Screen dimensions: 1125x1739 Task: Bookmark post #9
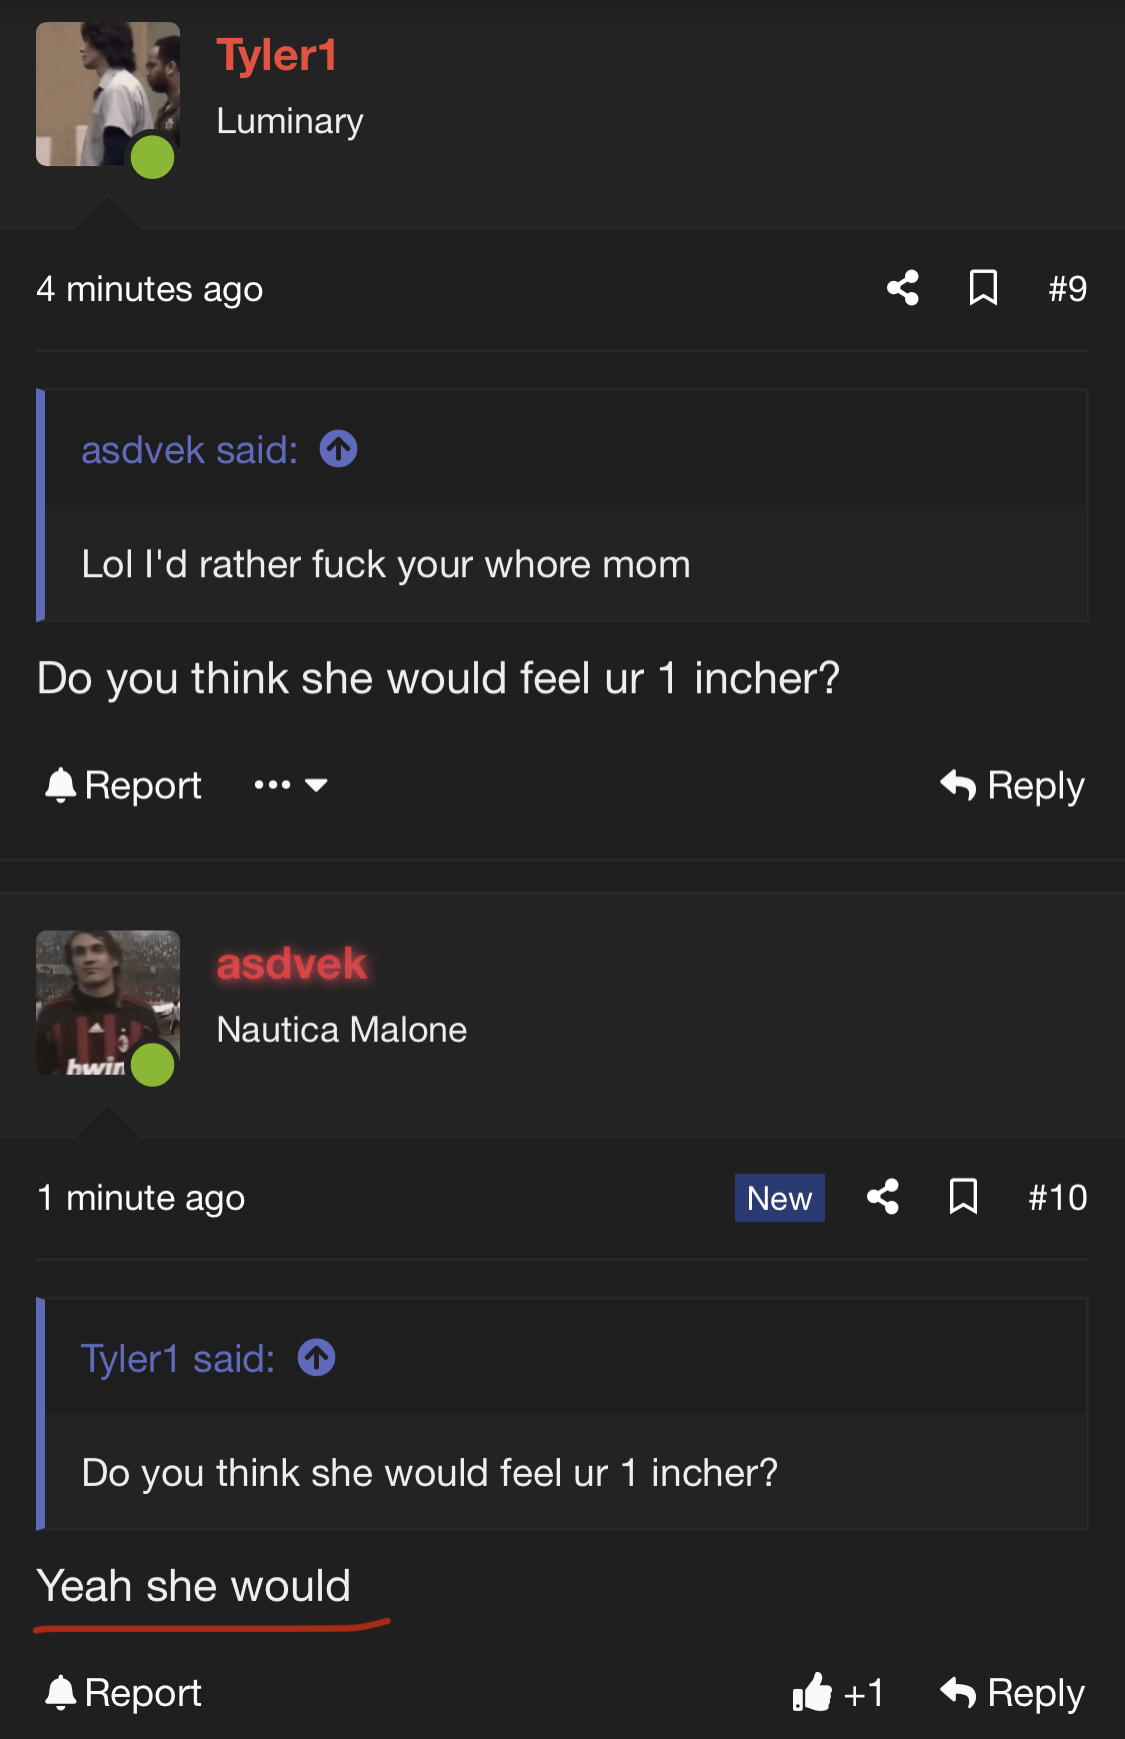983,288
